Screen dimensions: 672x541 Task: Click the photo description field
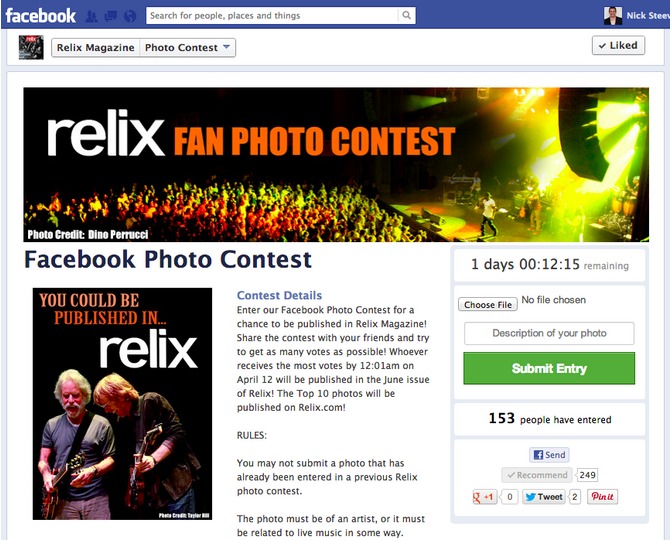point(549,333)
